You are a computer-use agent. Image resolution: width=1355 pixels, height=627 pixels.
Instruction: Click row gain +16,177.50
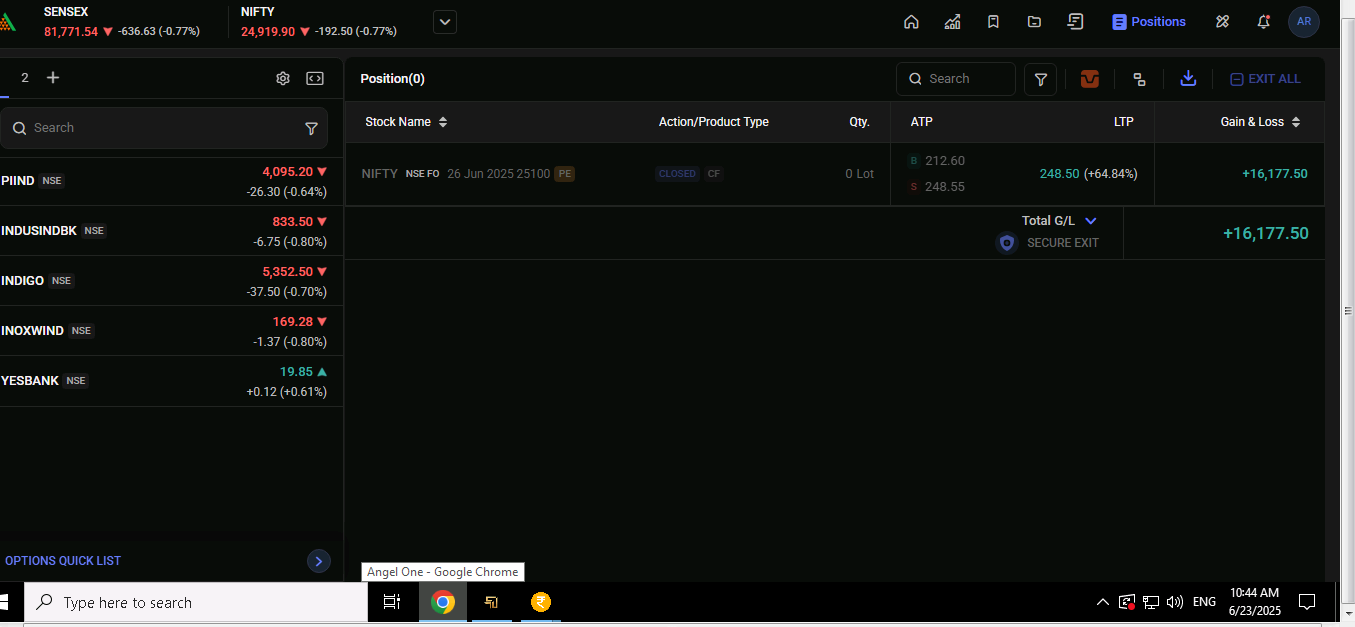tap(1275, 174)
